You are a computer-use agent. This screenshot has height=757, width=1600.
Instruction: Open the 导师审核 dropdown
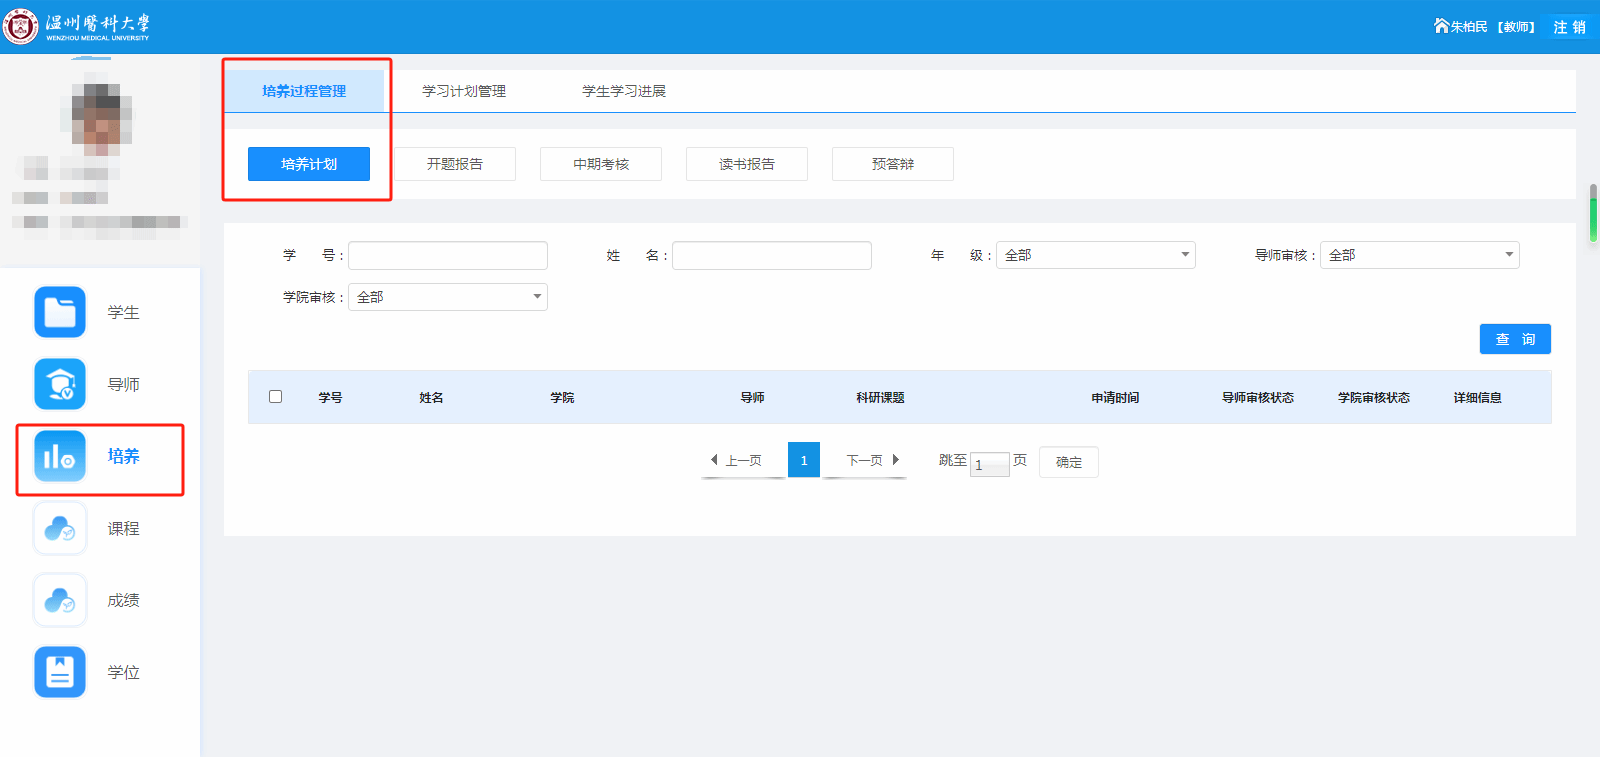click(1419, 255)
